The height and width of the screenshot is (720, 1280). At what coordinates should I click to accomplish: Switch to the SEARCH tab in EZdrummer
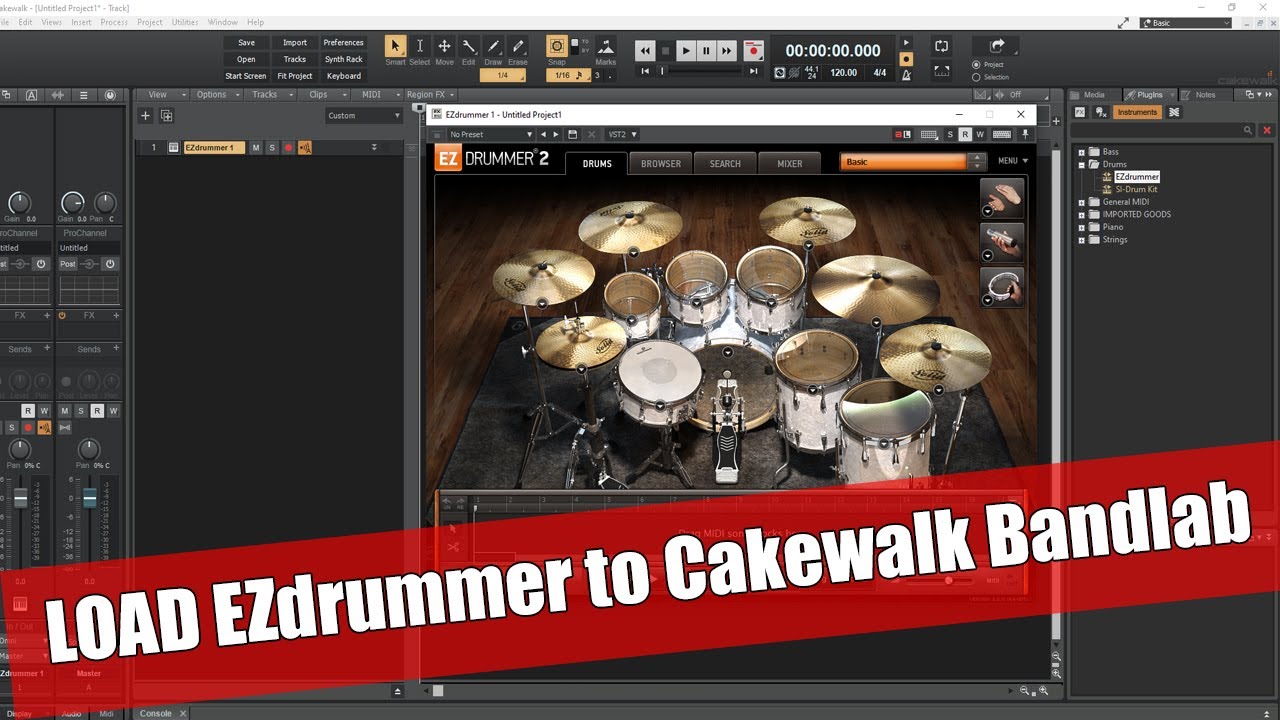coord(725,164)
